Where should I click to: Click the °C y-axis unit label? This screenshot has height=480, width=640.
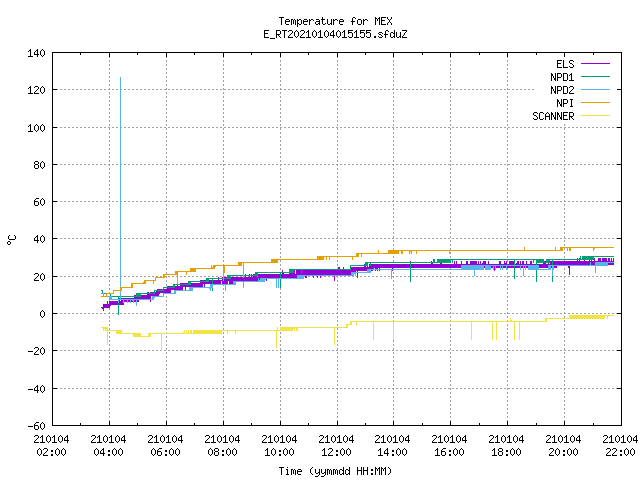point(11,240)
